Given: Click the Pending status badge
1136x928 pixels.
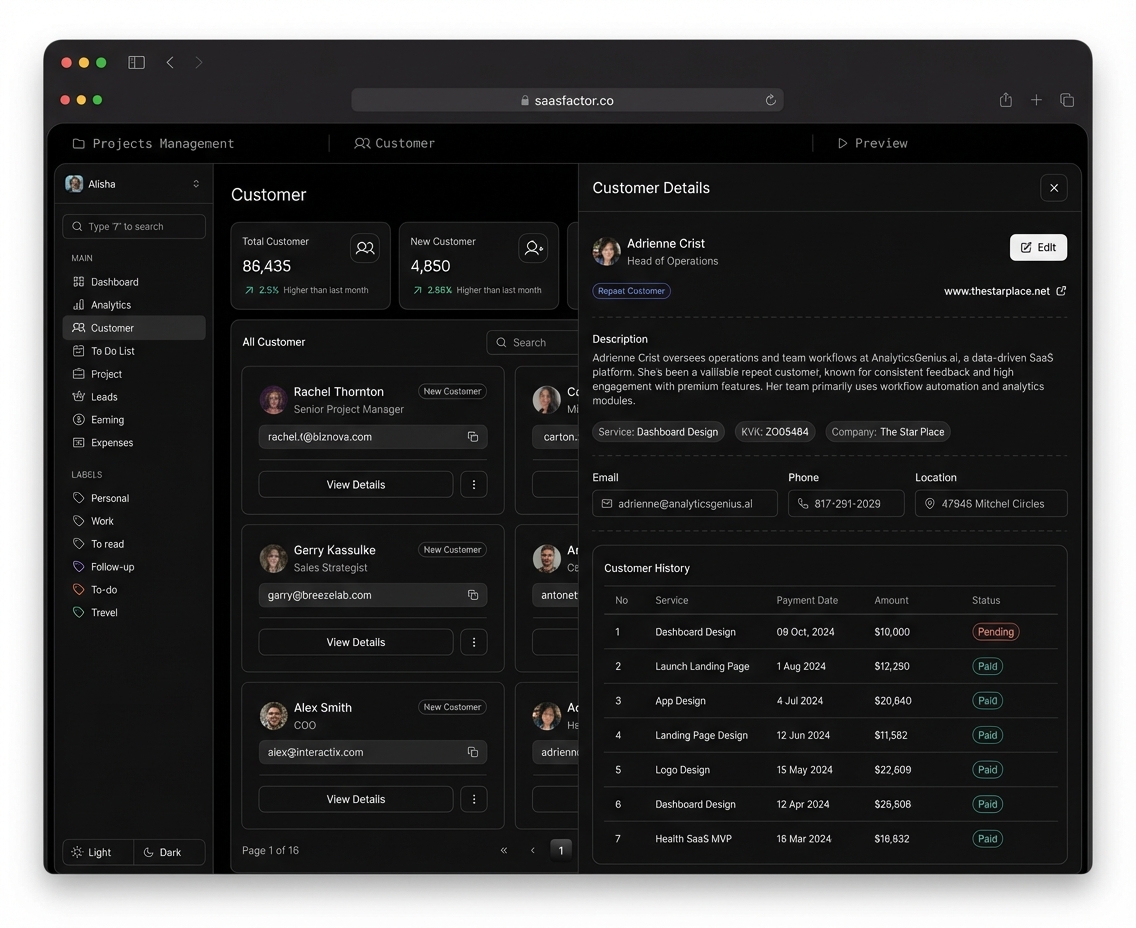Looking at the screenshot, I should [995, 632].
